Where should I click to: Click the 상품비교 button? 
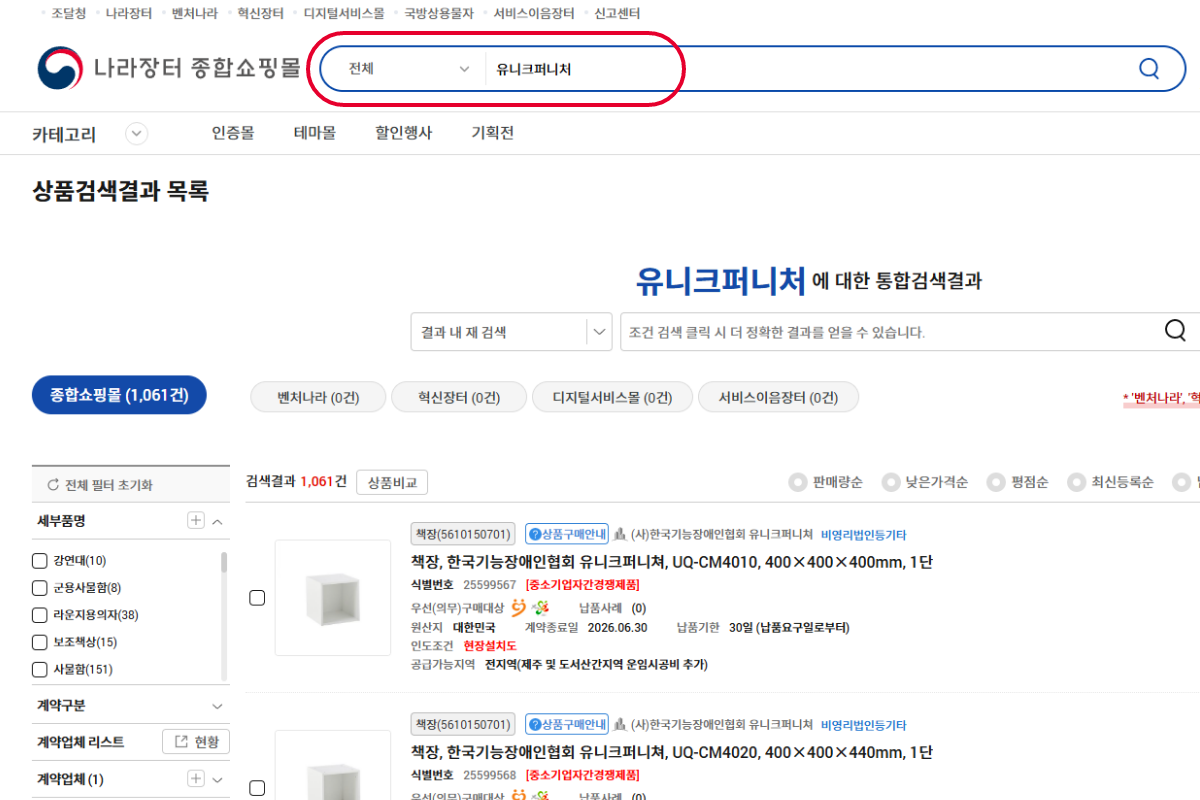point(392,482)
